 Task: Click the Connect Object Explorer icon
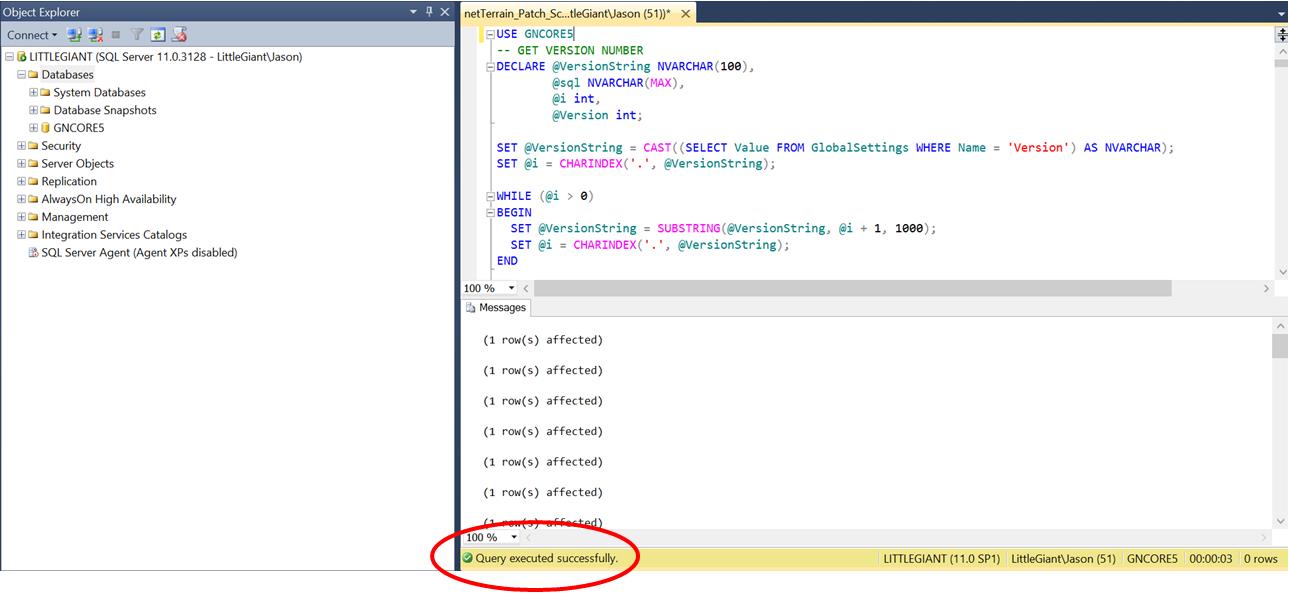pyautogui.click(x=74, y=35)
